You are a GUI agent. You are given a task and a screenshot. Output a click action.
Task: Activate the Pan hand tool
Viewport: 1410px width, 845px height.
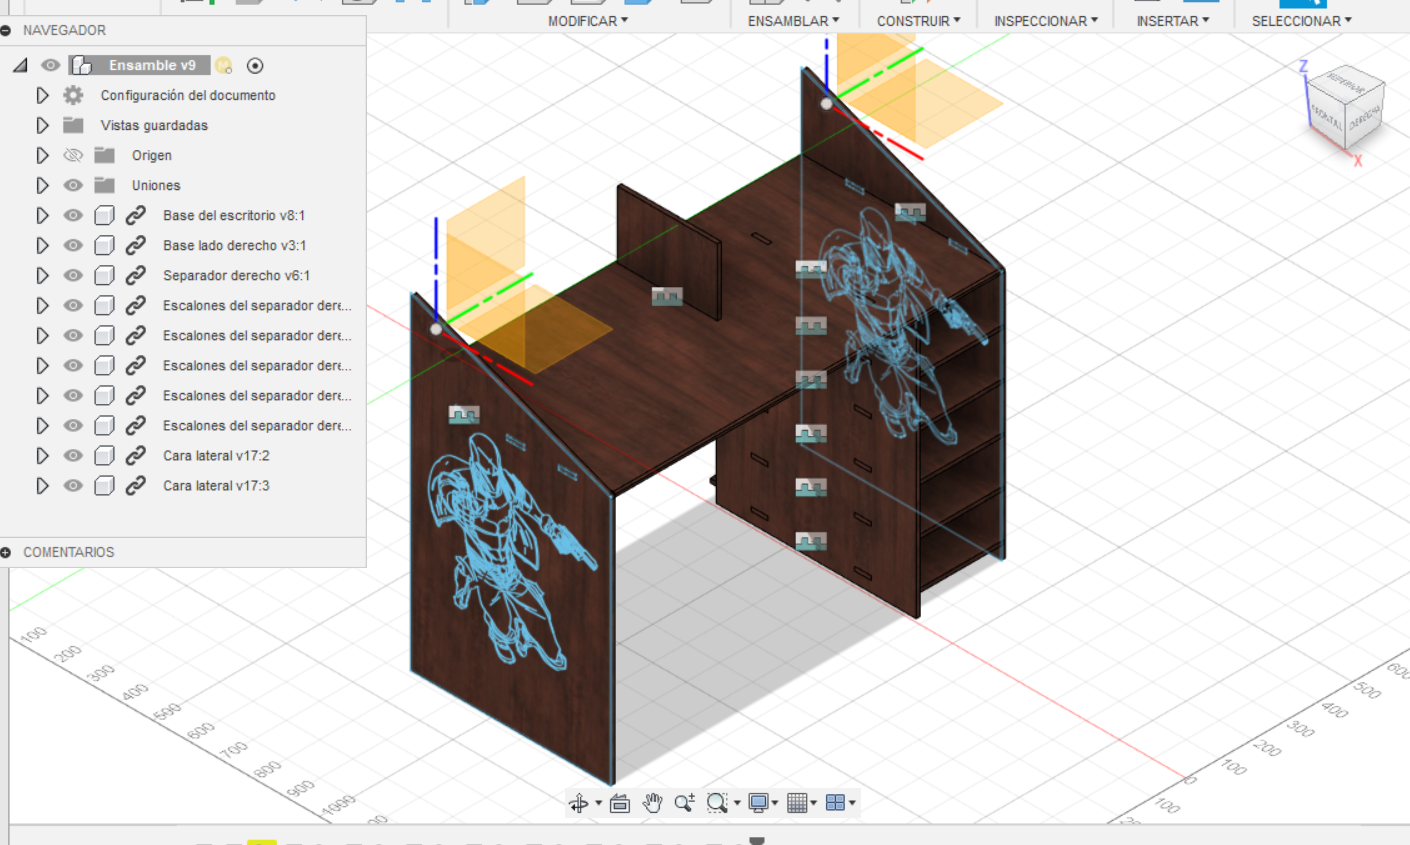coord(653,803)
